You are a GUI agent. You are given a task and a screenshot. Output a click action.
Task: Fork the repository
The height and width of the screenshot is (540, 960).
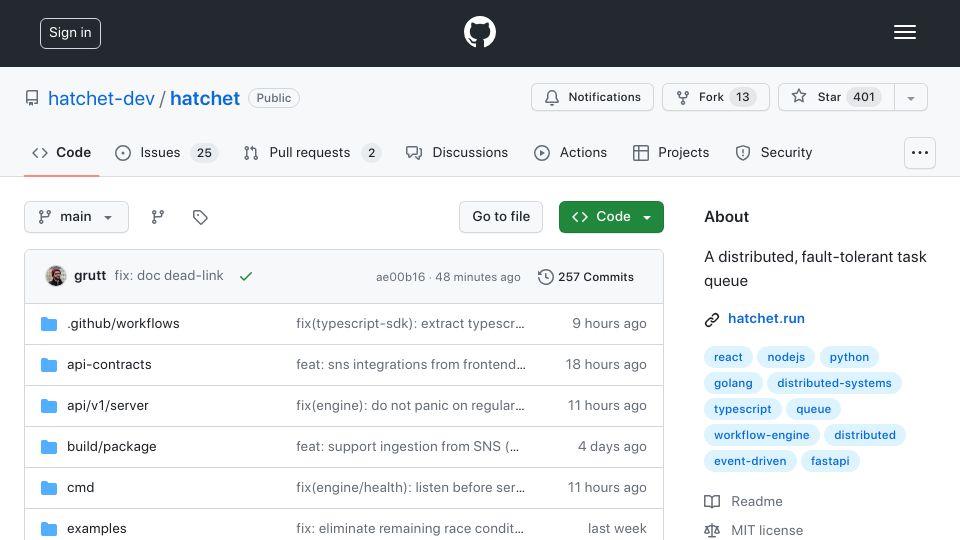coord(715,97)
